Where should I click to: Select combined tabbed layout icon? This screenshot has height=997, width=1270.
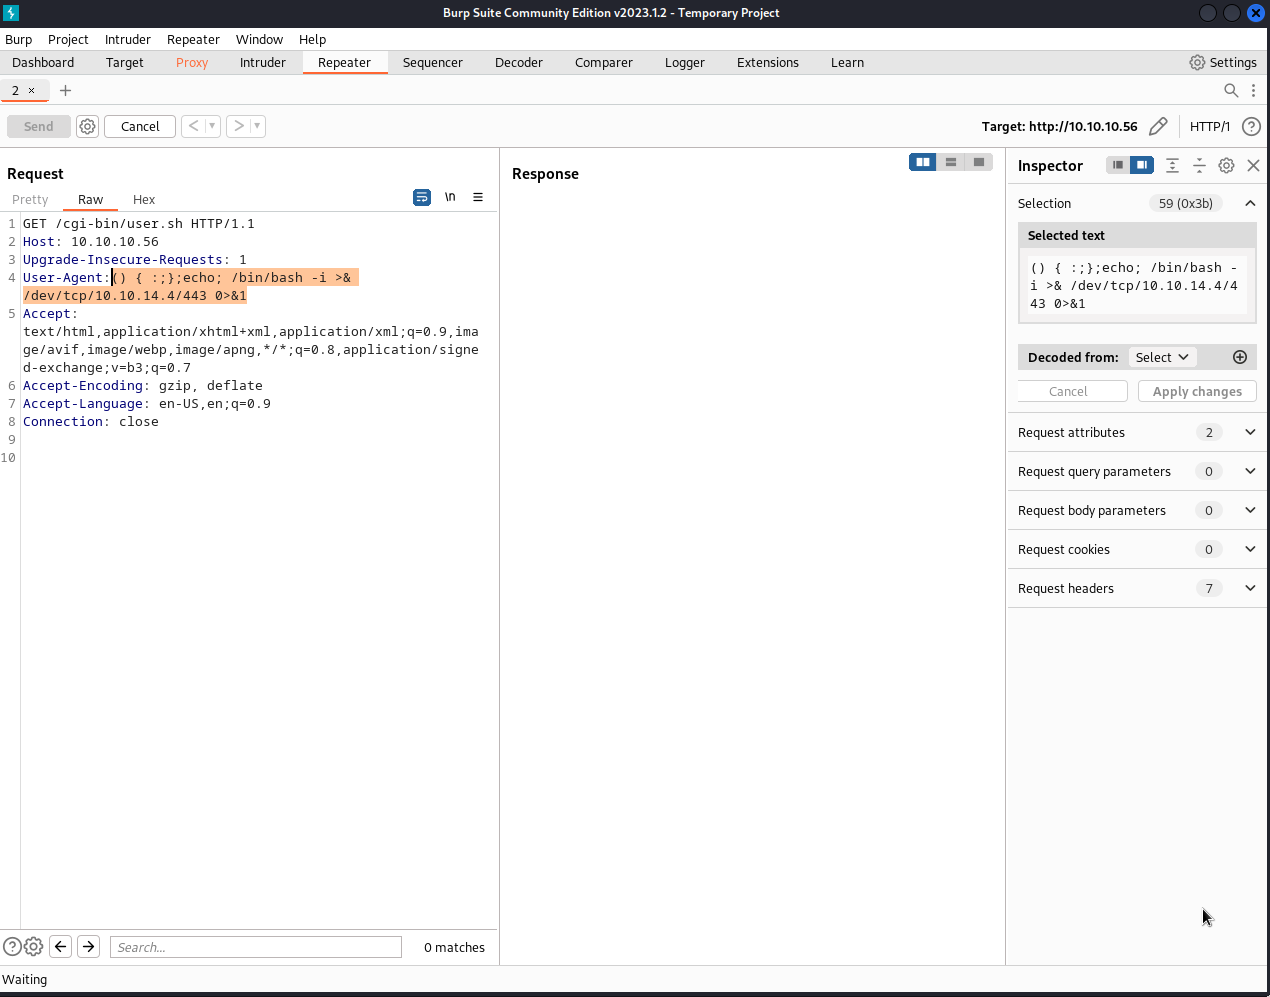(x=979, y=162)
